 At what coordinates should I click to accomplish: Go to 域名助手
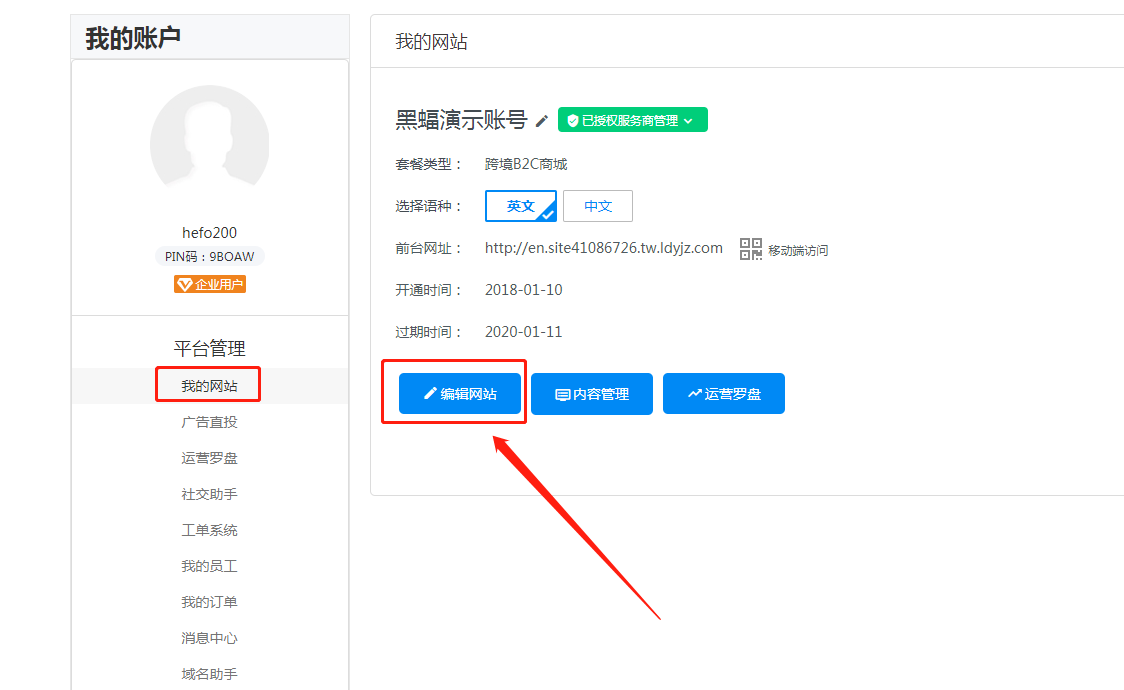click(208, 673)
